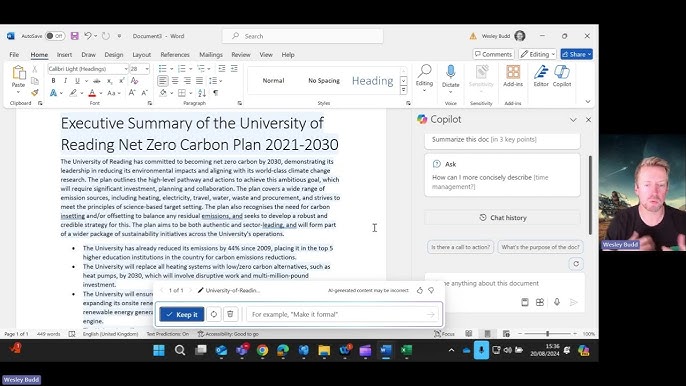Toggle Italic formatting
The image size is (686, 386).
click(x=65, y=81)
